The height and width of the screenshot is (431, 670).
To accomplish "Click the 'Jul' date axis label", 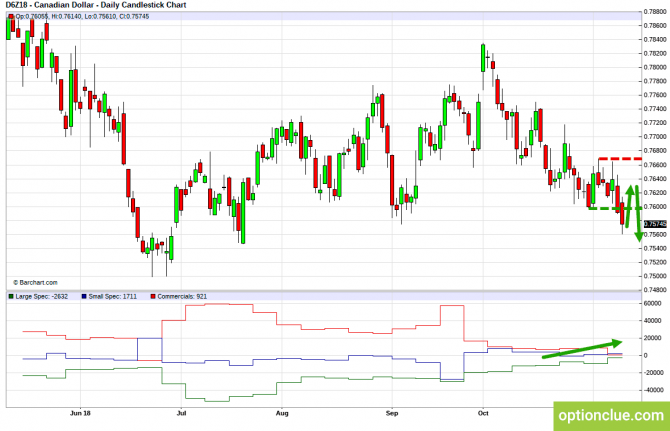I will 181,413.
